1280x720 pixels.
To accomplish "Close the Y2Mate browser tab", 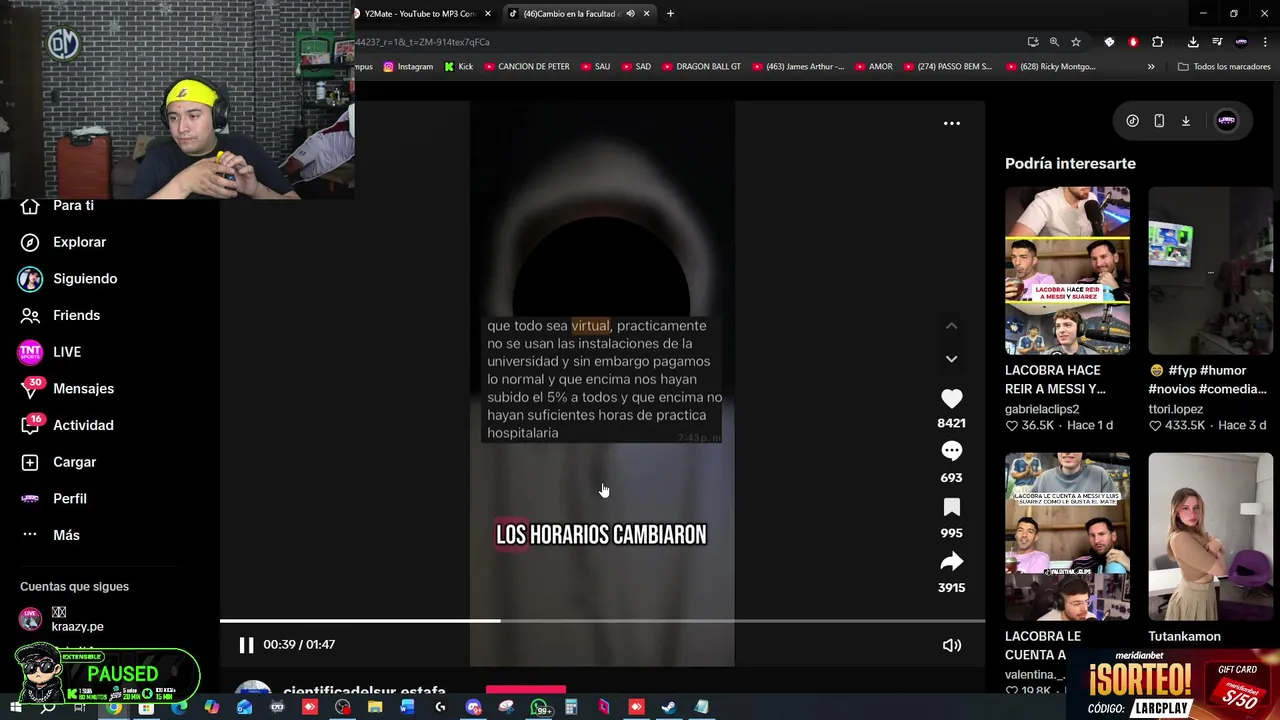I will [x=488, y=14].
